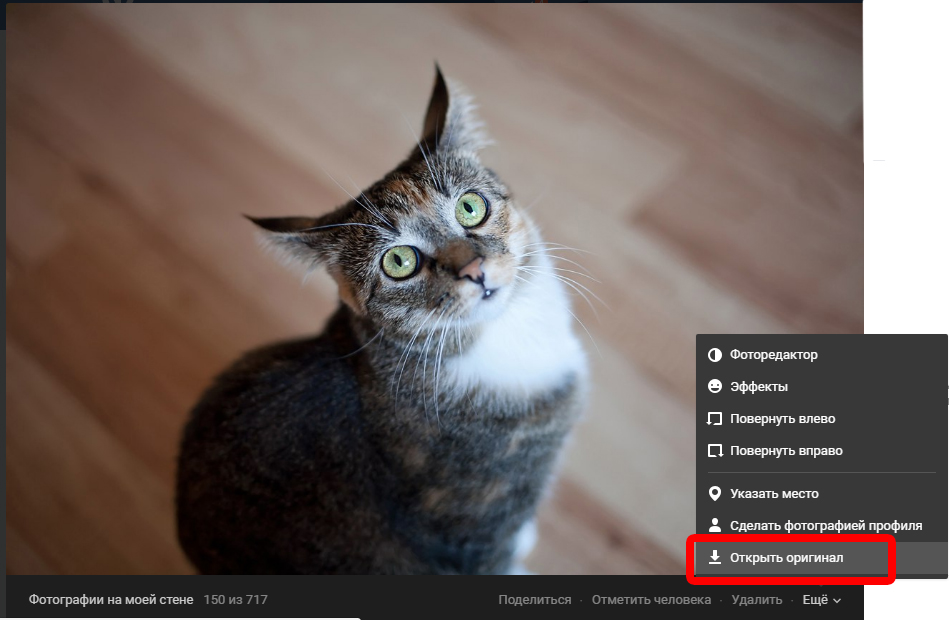Select Указать место menu entry
This screenshot has width=949, height=620.
tap(821, 494)
